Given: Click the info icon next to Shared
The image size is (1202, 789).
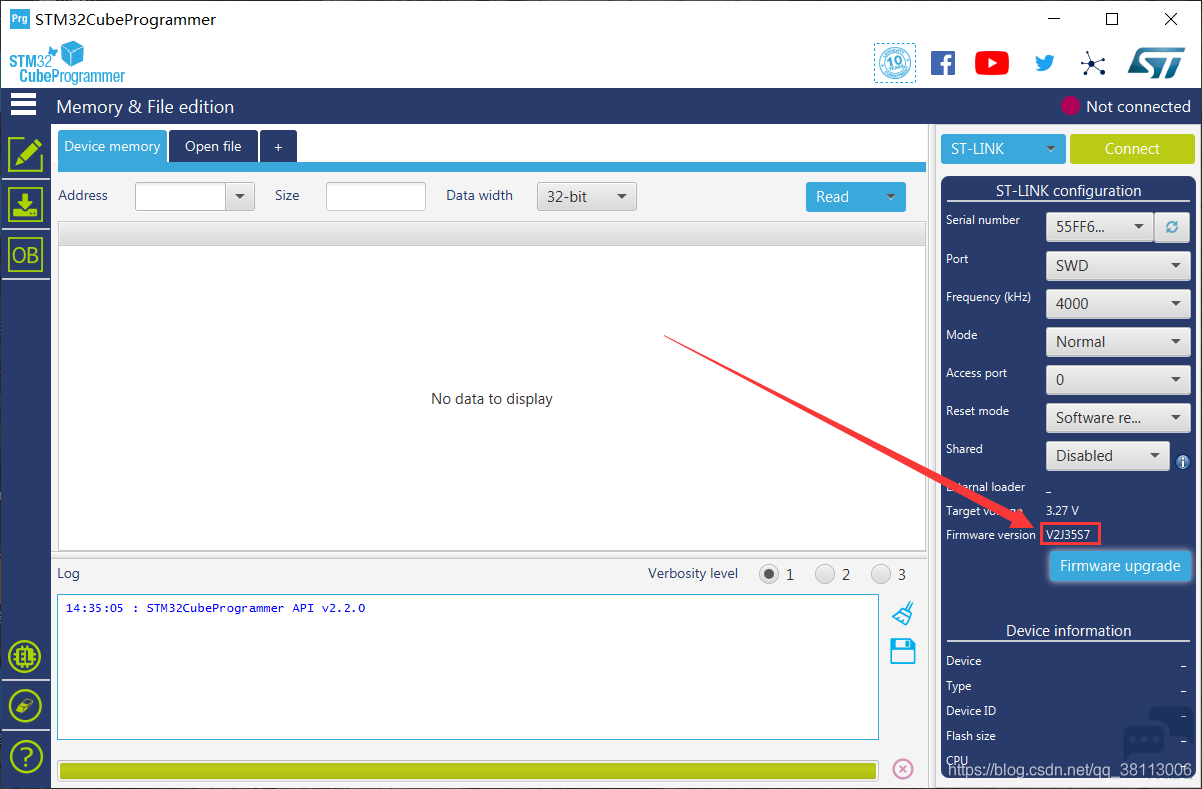Looking at the screenshot, I should click(x=1183, y=462).
